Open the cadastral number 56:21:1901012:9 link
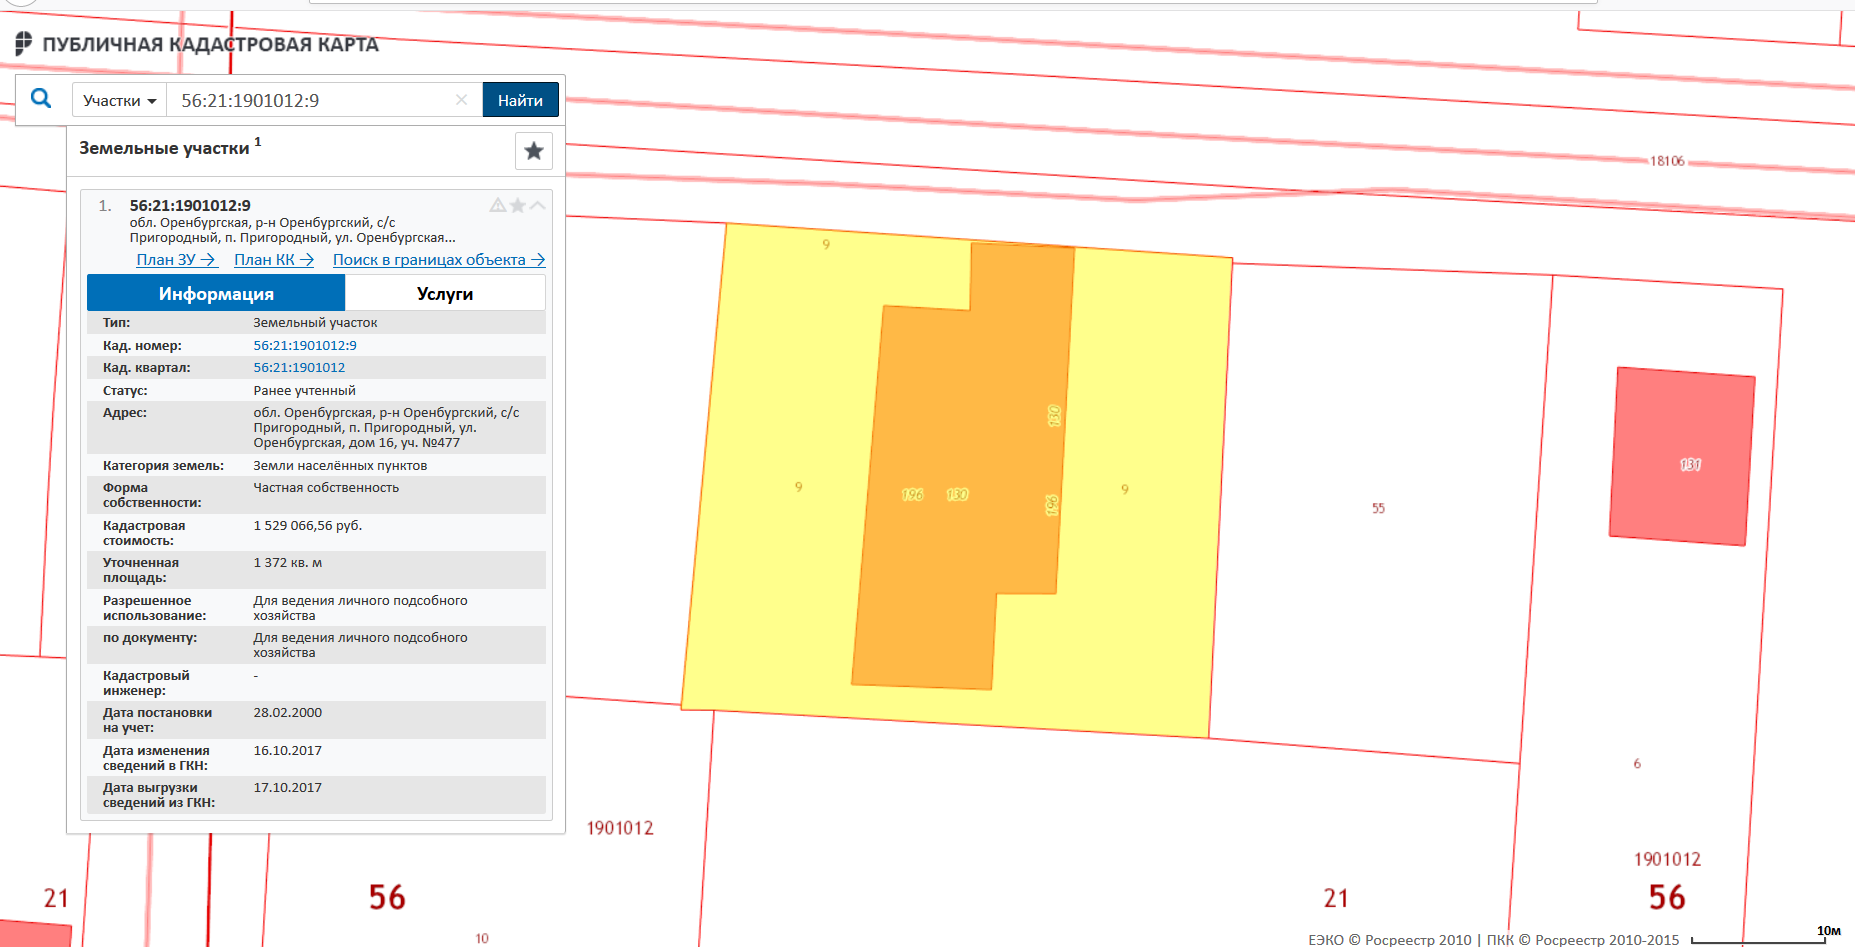Image resolution: width=1855 pixels, height=947 pixels. click(305, 346)
